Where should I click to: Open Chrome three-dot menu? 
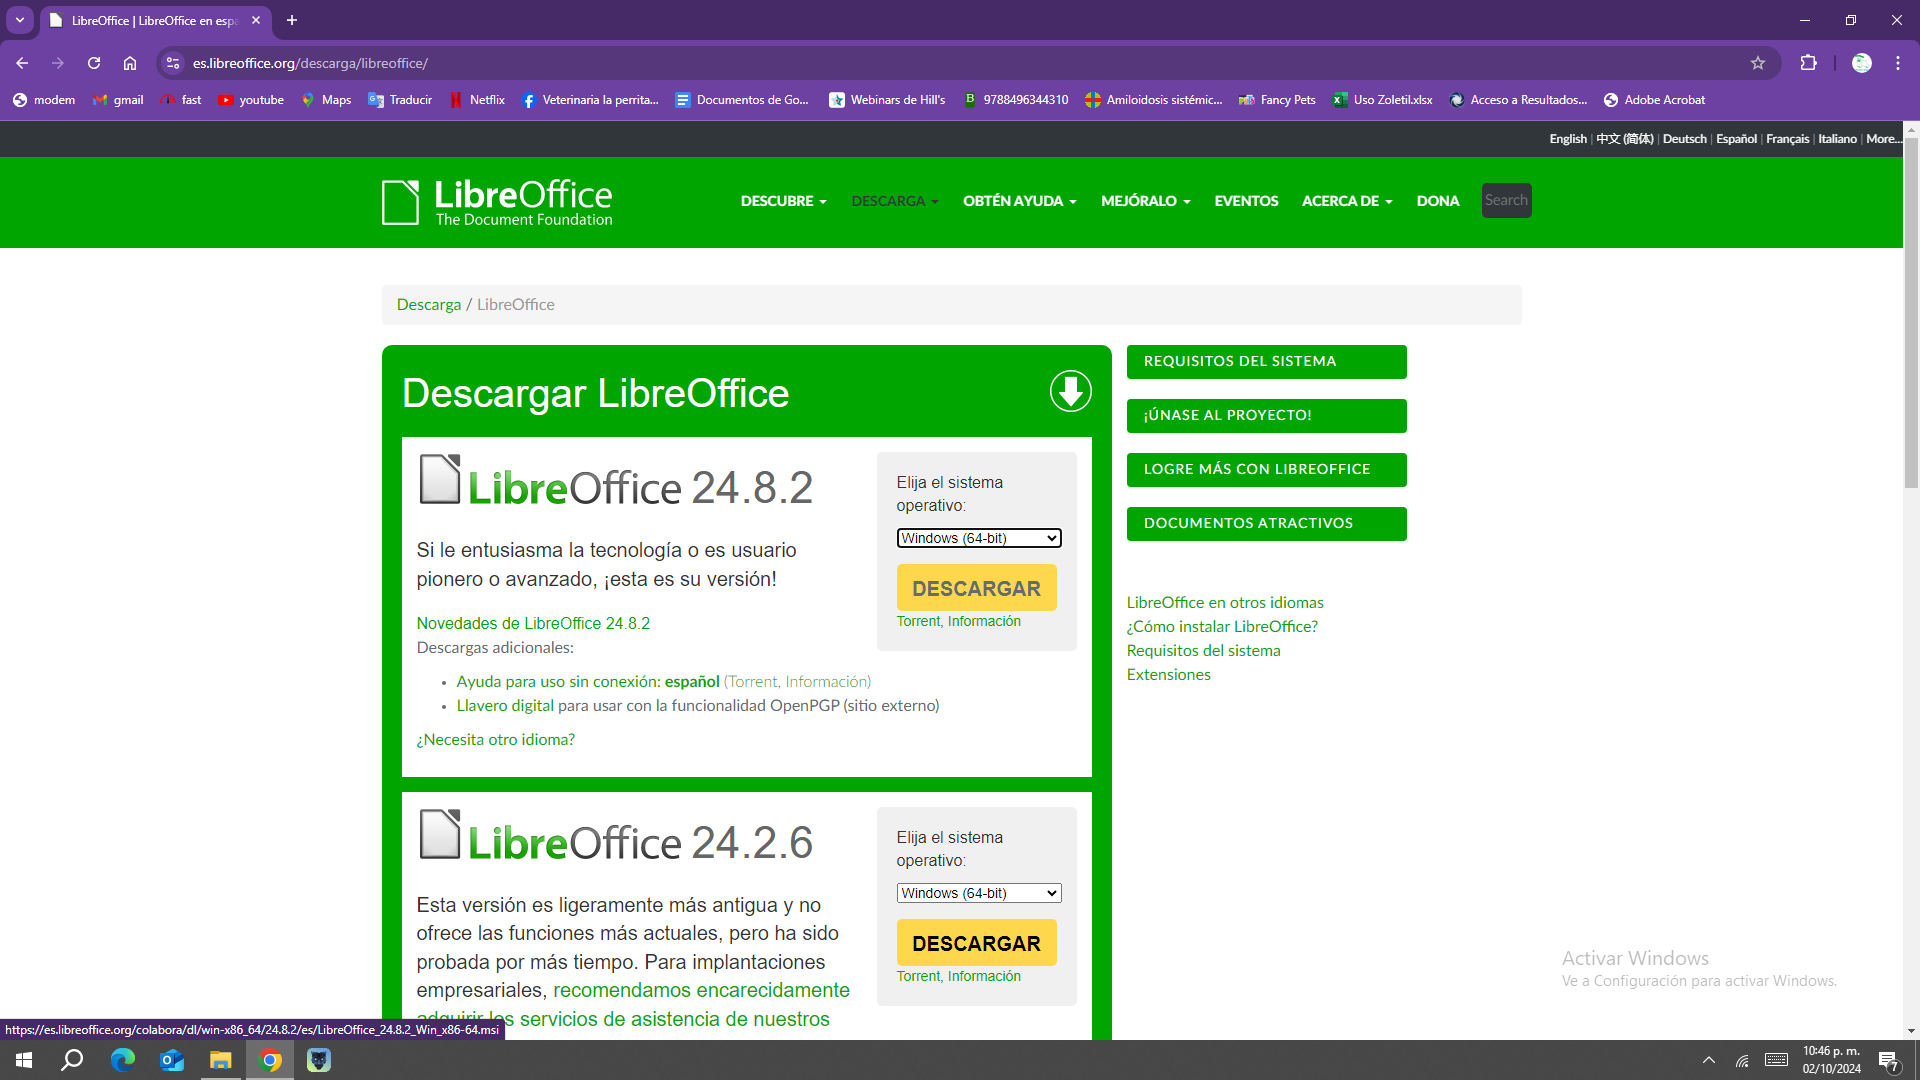(x=1898, y=63)
